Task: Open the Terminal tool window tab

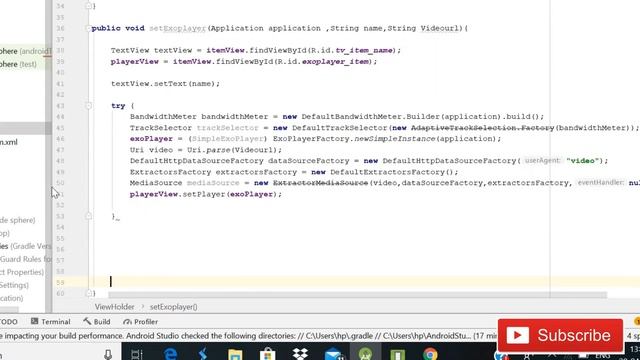Action: pyautogui.click(x=51, y=322)
